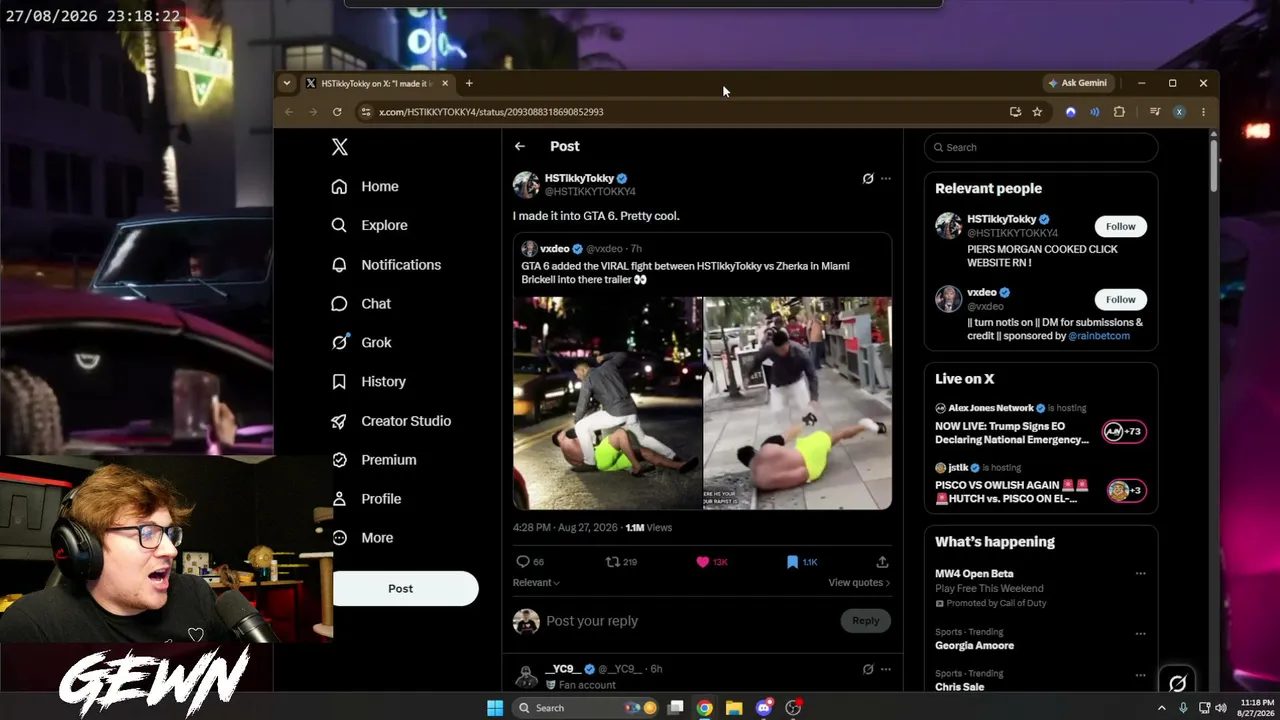This screenshot has height=720, width=1280.
Task: Open History in the sidebar
Action: pos(369,381)
